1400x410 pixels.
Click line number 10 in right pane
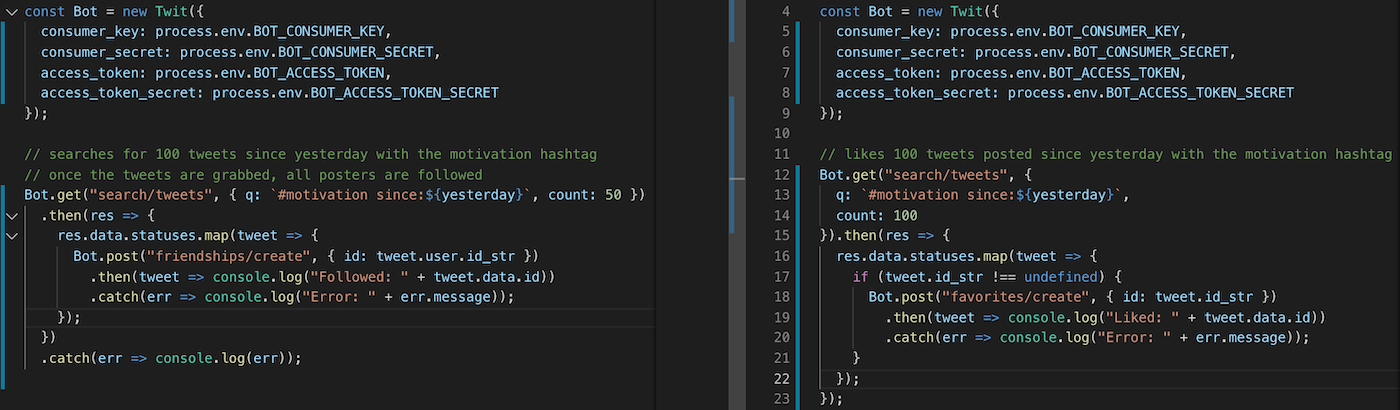click(x=782, y=133)
